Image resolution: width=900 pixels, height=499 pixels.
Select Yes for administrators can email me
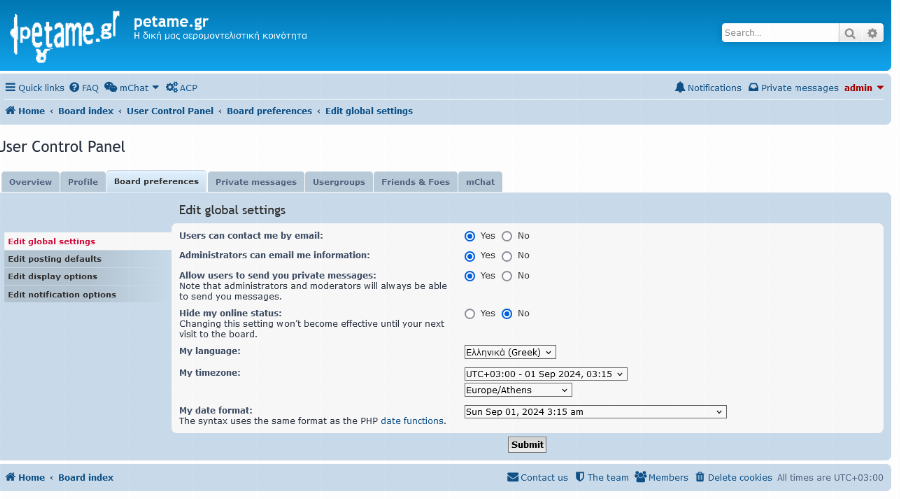470,256
